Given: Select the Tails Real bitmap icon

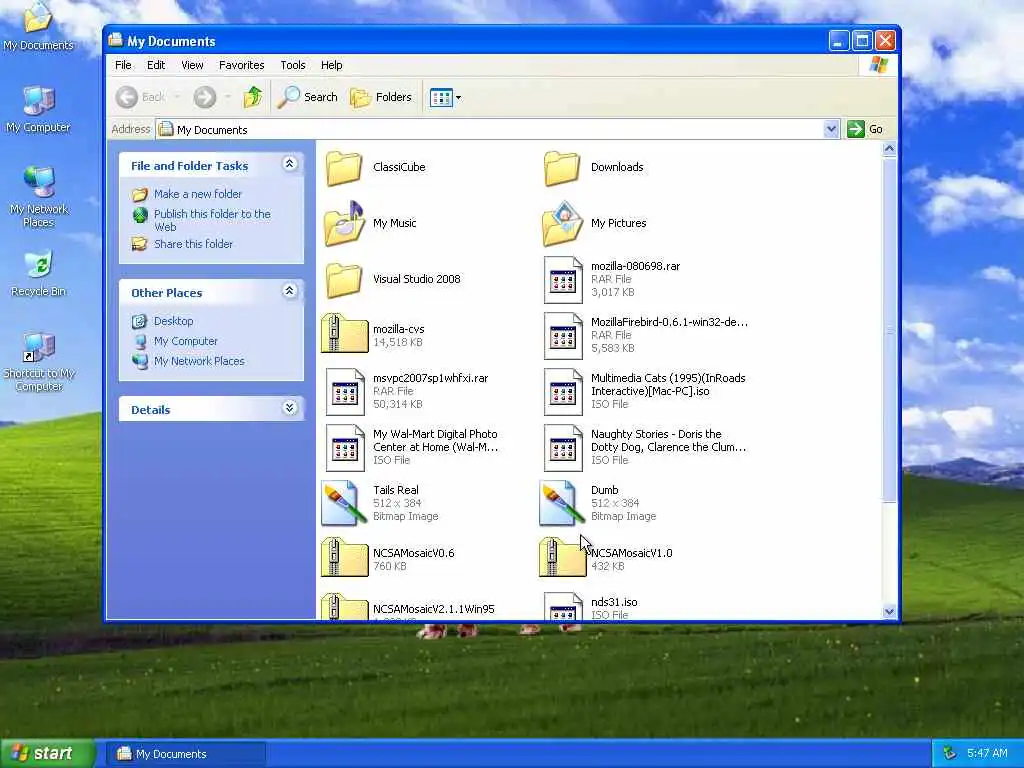Looking at the screenshot, I should [x=344, y=503].
